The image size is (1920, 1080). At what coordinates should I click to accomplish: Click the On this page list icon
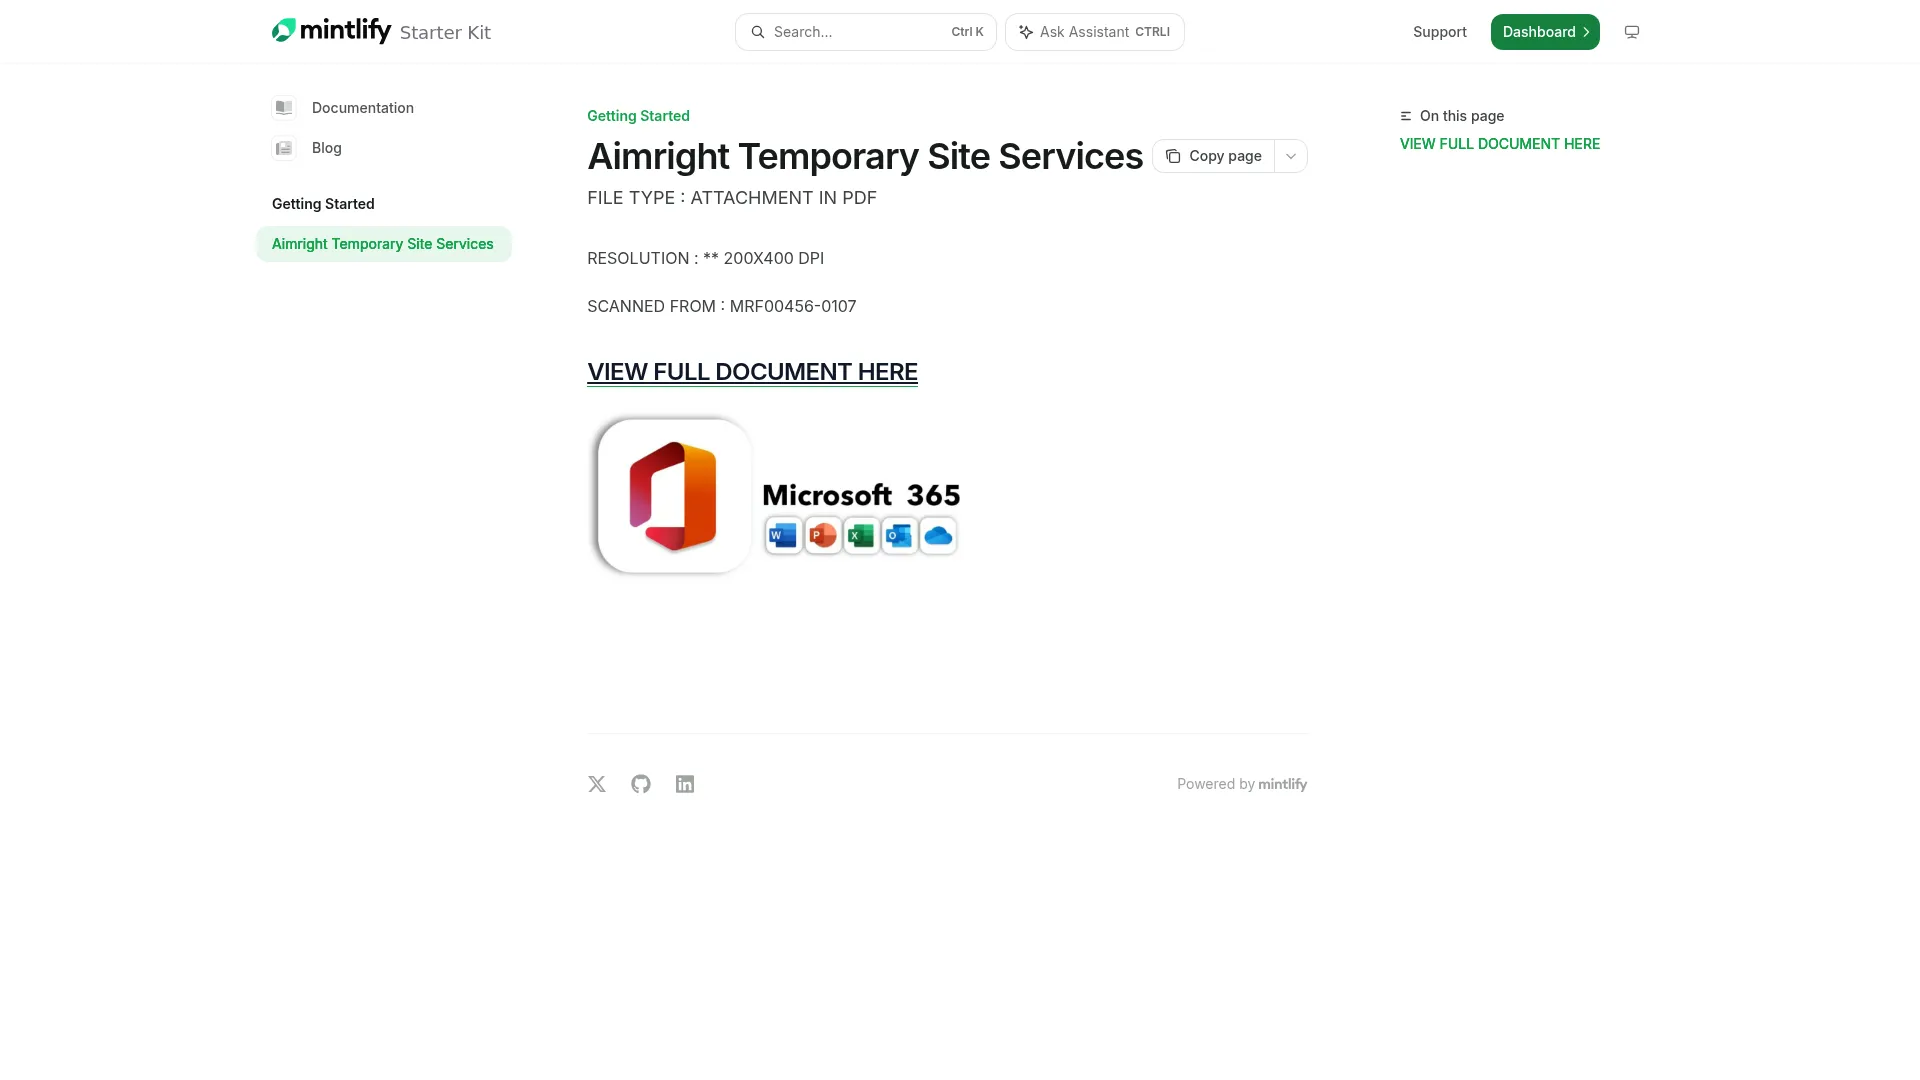point(1406,116)
